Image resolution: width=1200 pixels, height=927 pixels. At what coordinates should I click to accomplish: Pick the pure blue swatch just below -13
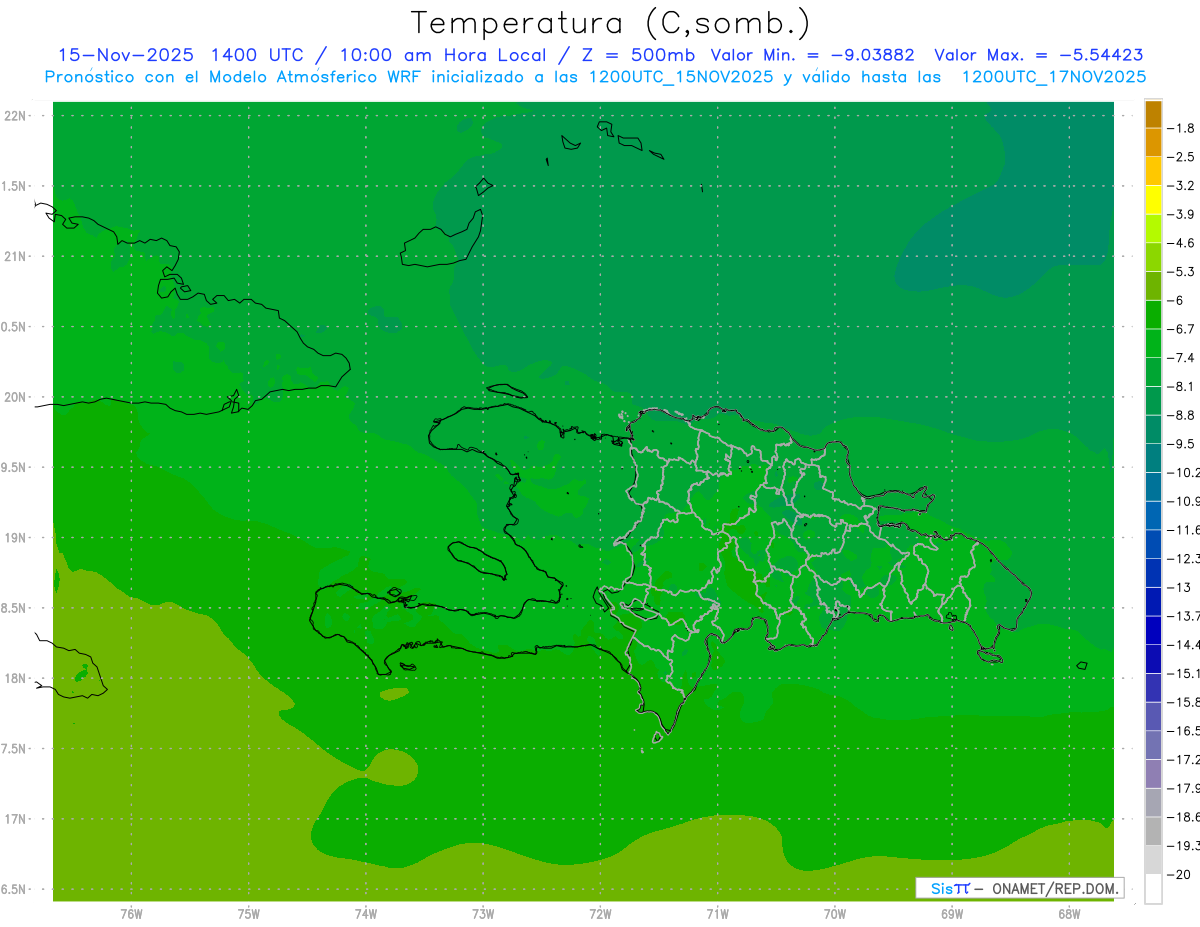click(1153, 601)
